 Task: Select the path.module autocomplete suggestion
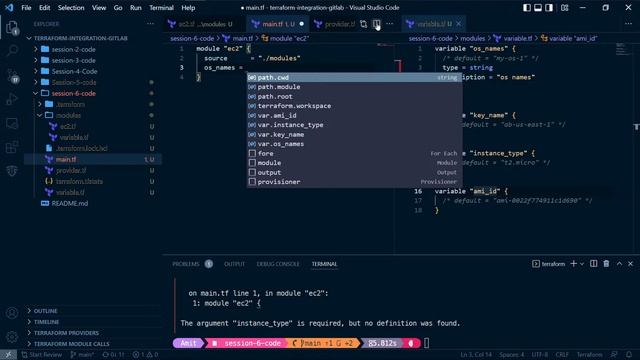point(354,87)
